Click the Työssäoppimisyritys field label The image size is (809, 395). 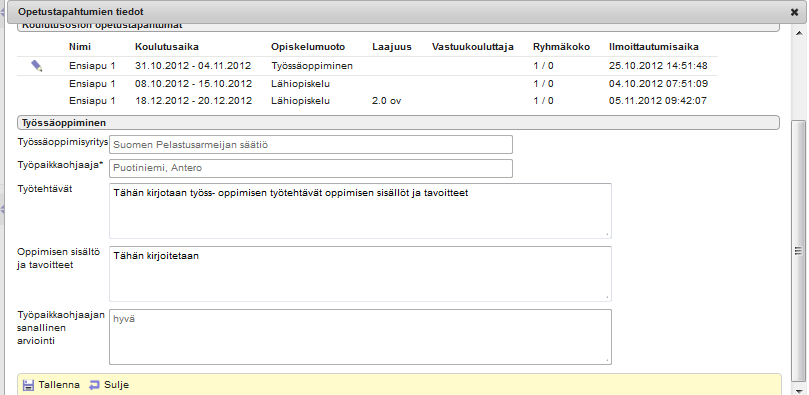coord(63,142)
